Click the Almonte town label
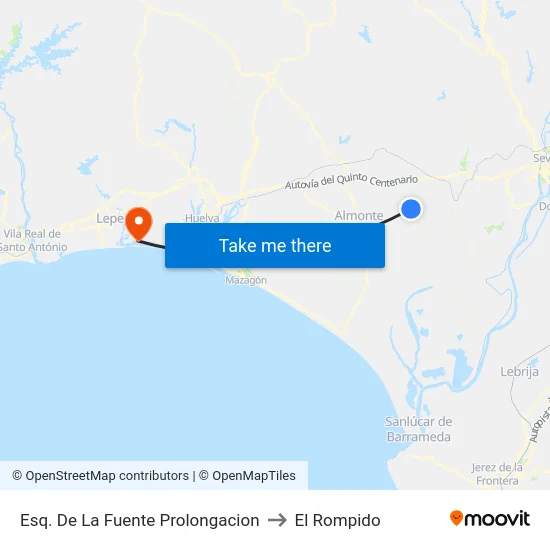The image size is (550, 550). 359,215
